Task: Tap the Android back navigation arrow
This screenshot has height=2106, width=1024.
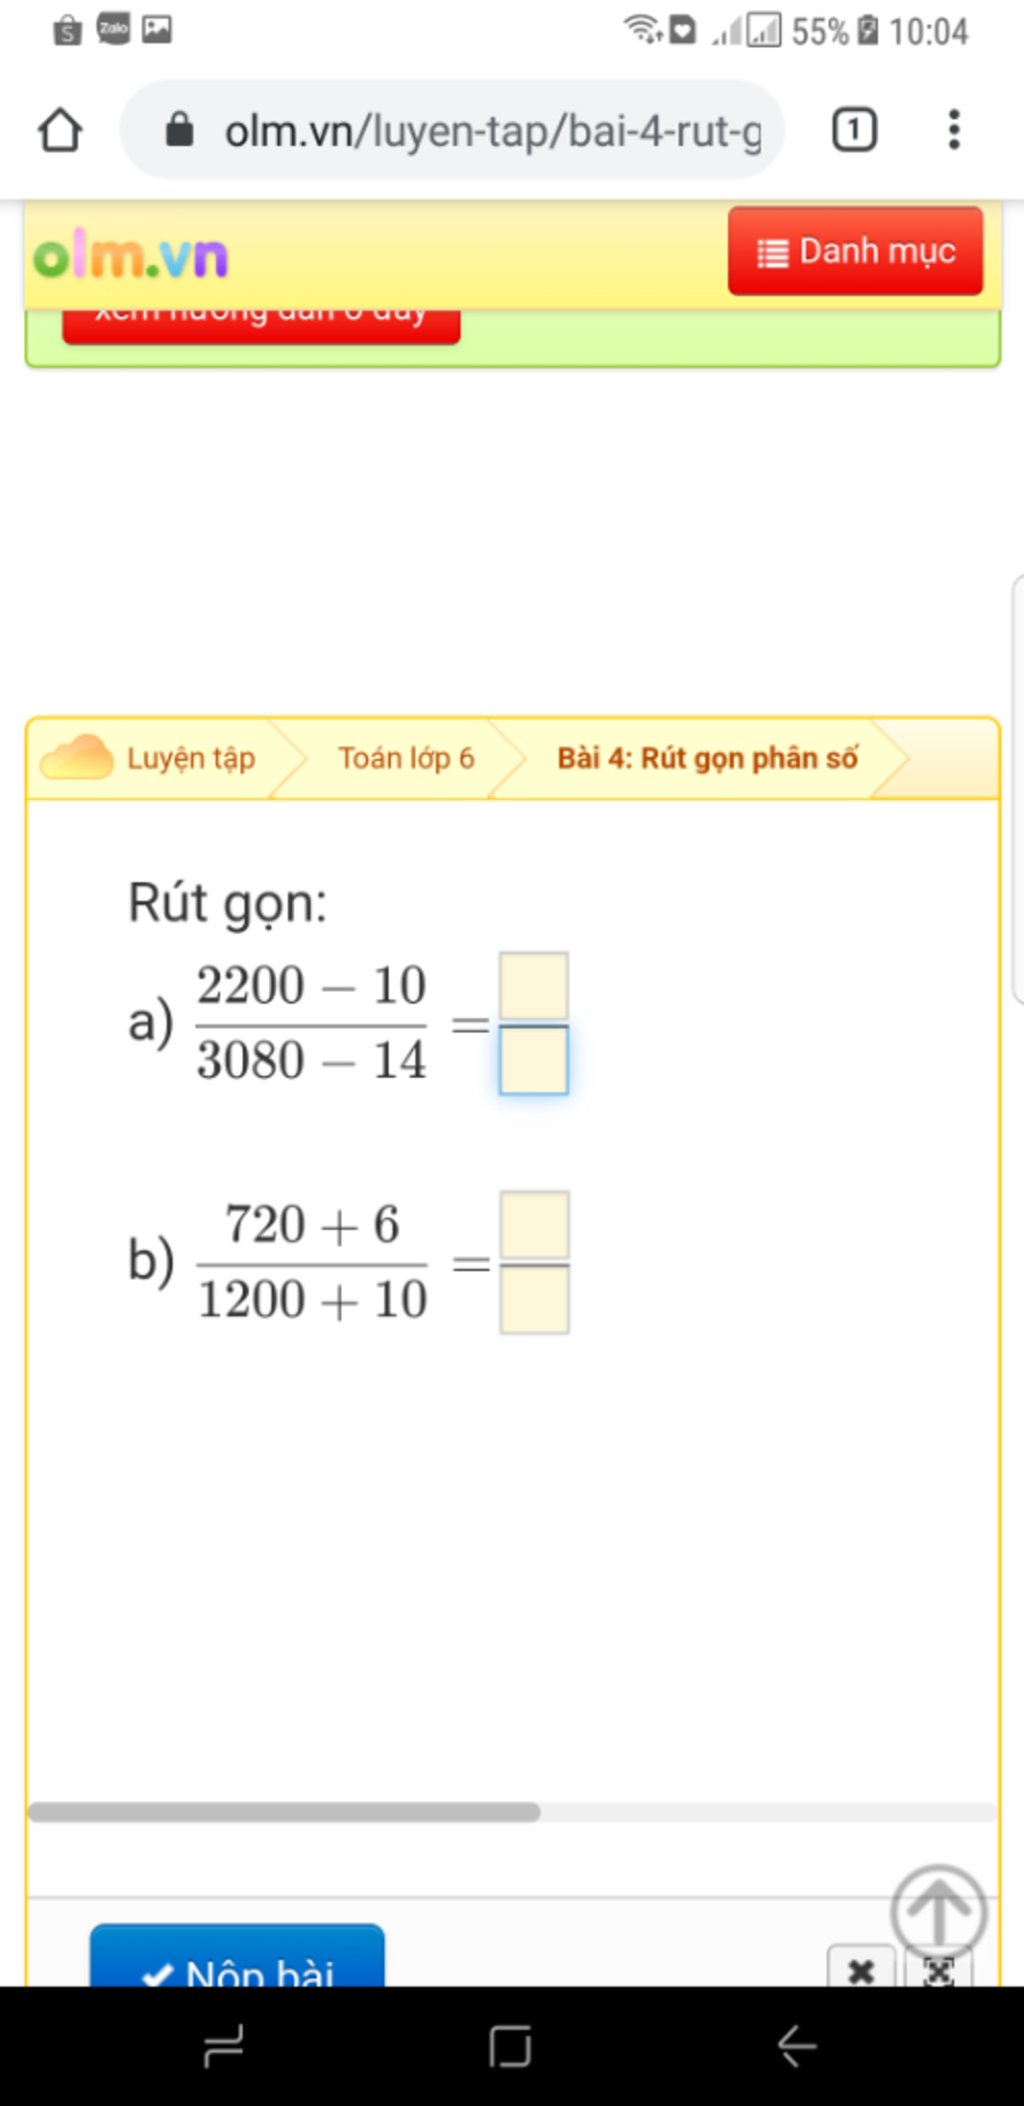Action: click(797, 2046)
